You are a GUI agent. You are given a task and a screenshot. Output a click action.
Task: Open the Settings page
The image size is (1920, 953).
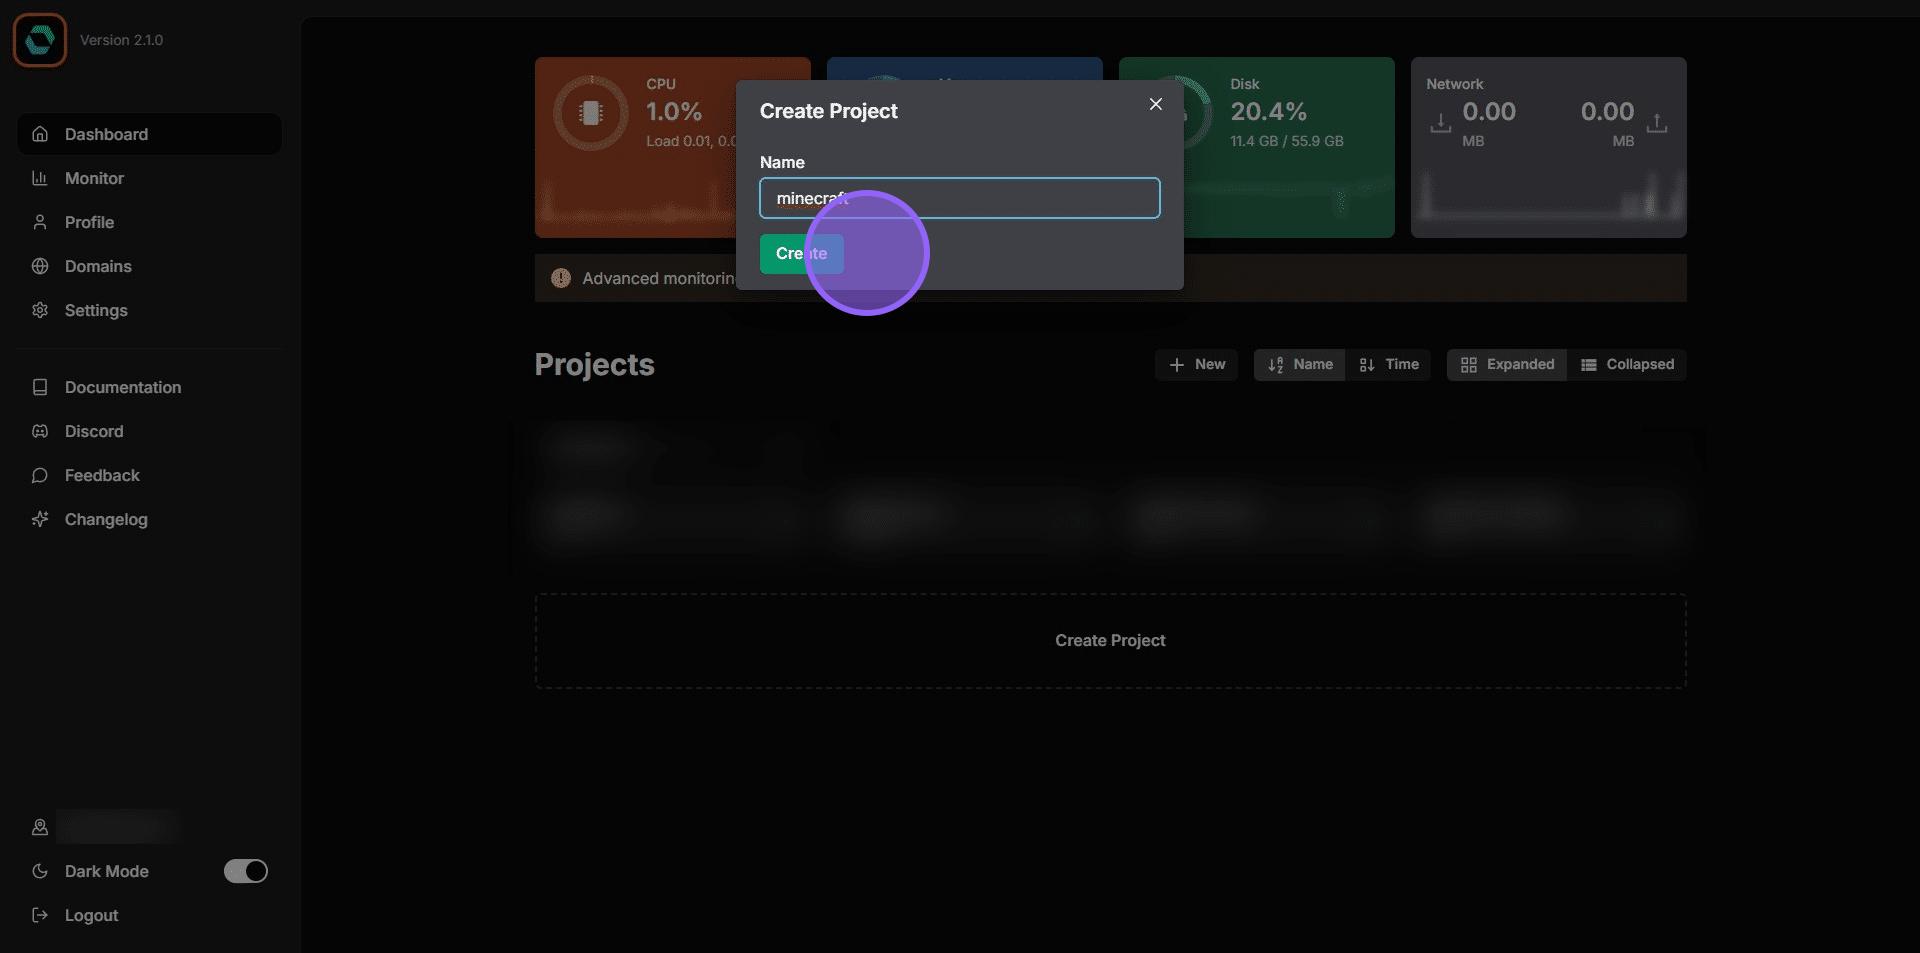(x=149, y=310)
